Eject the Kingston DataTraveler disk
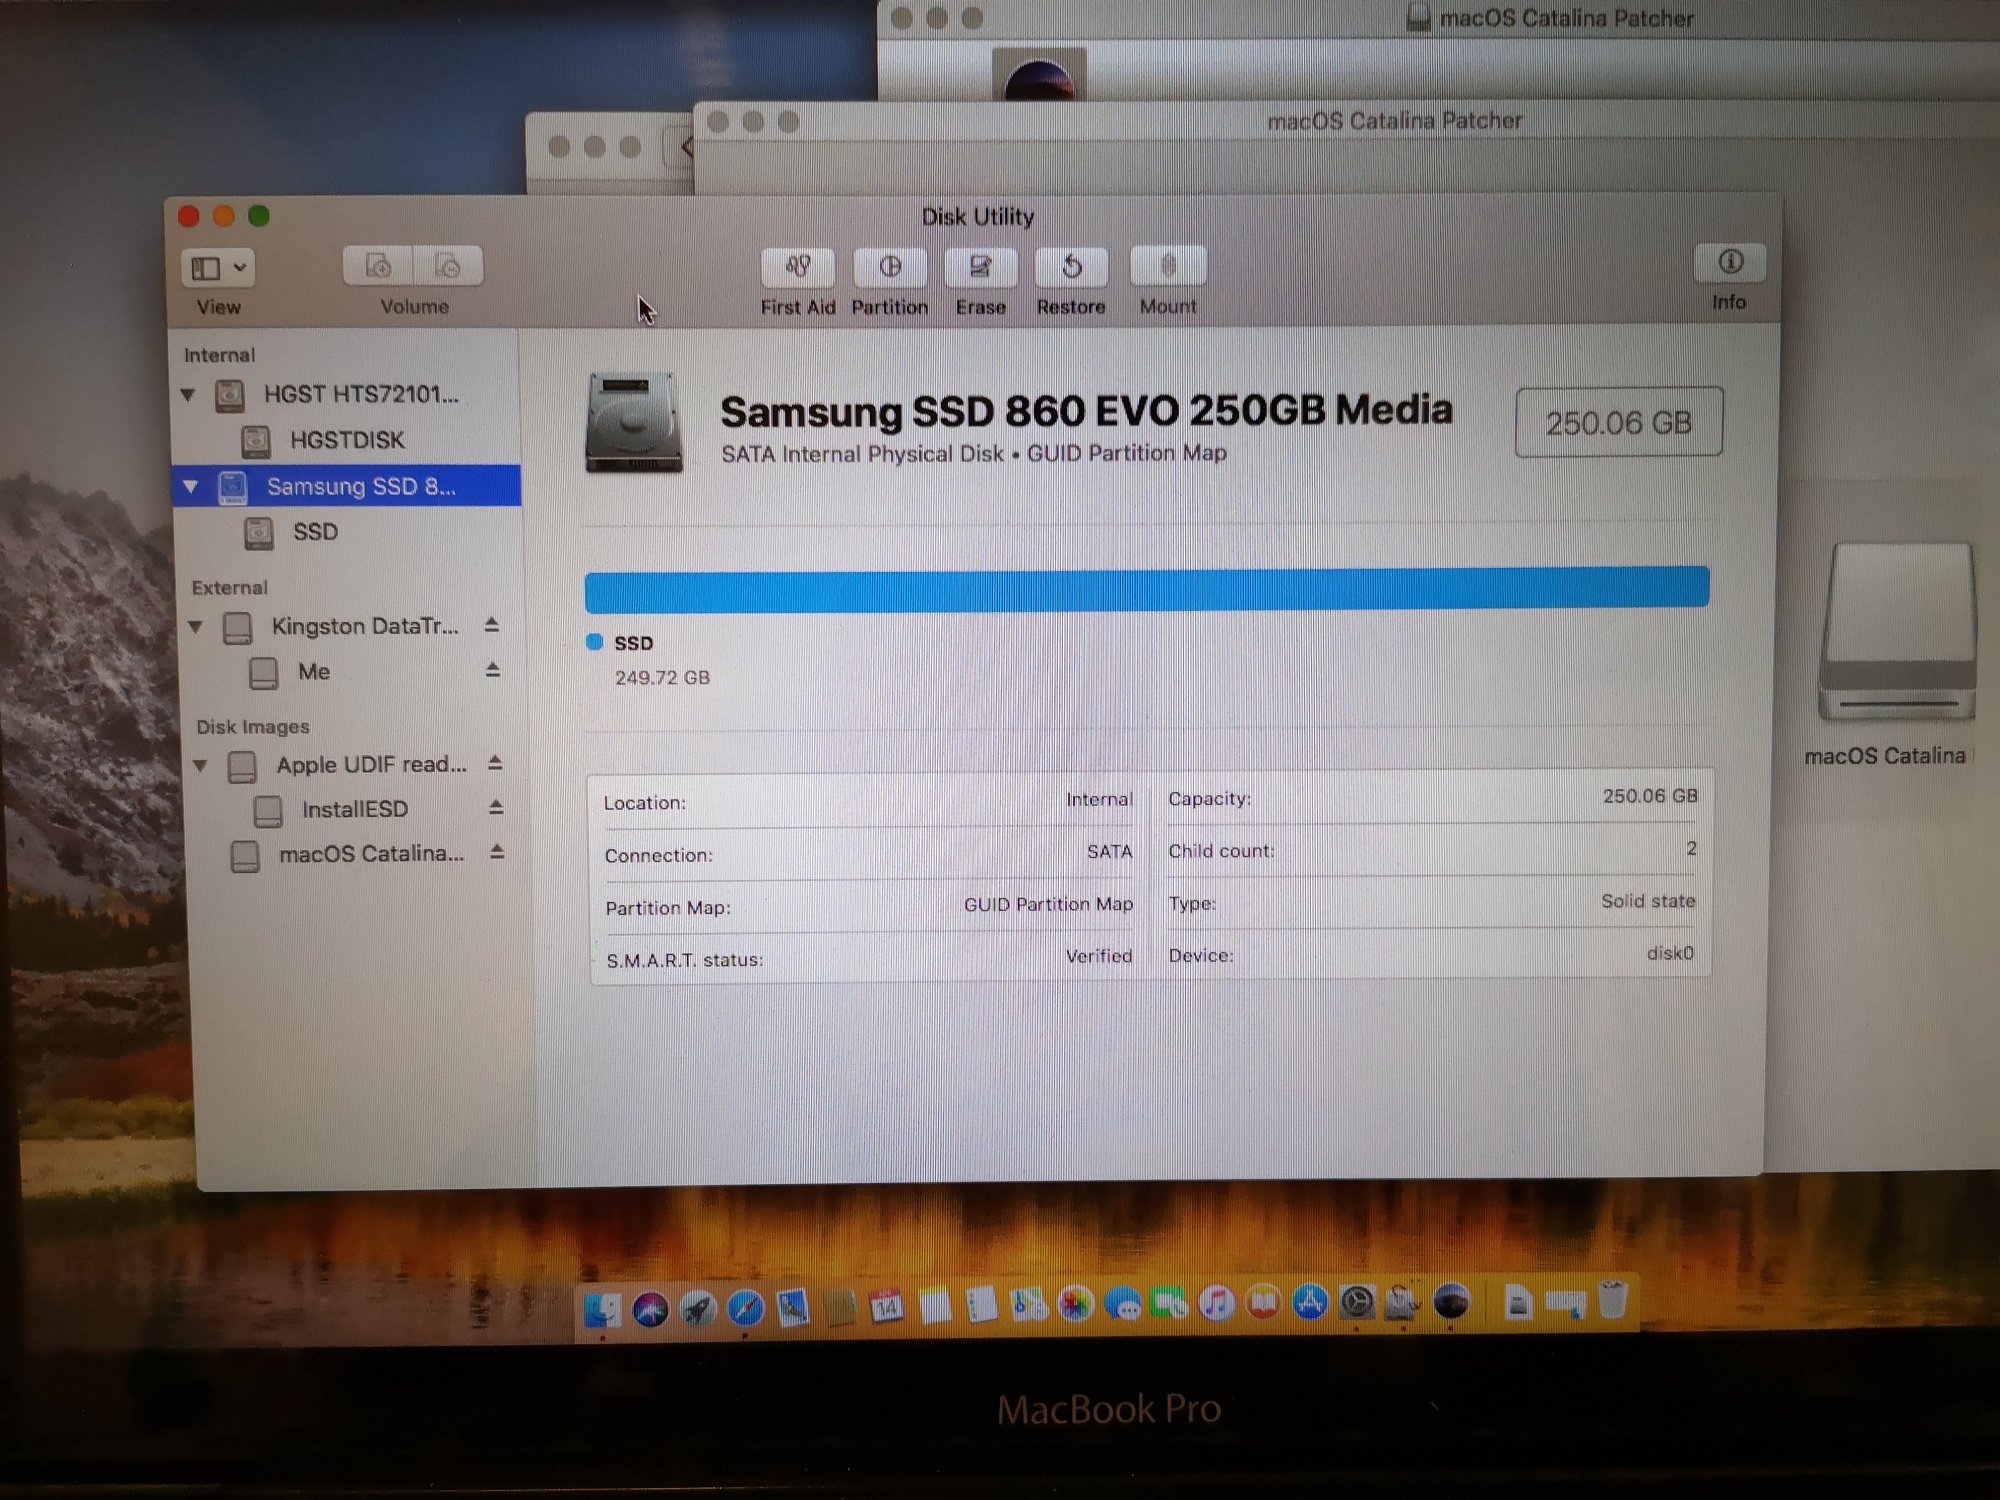2000x1500 pixels. pyautogui.click(x=491, y=625)
